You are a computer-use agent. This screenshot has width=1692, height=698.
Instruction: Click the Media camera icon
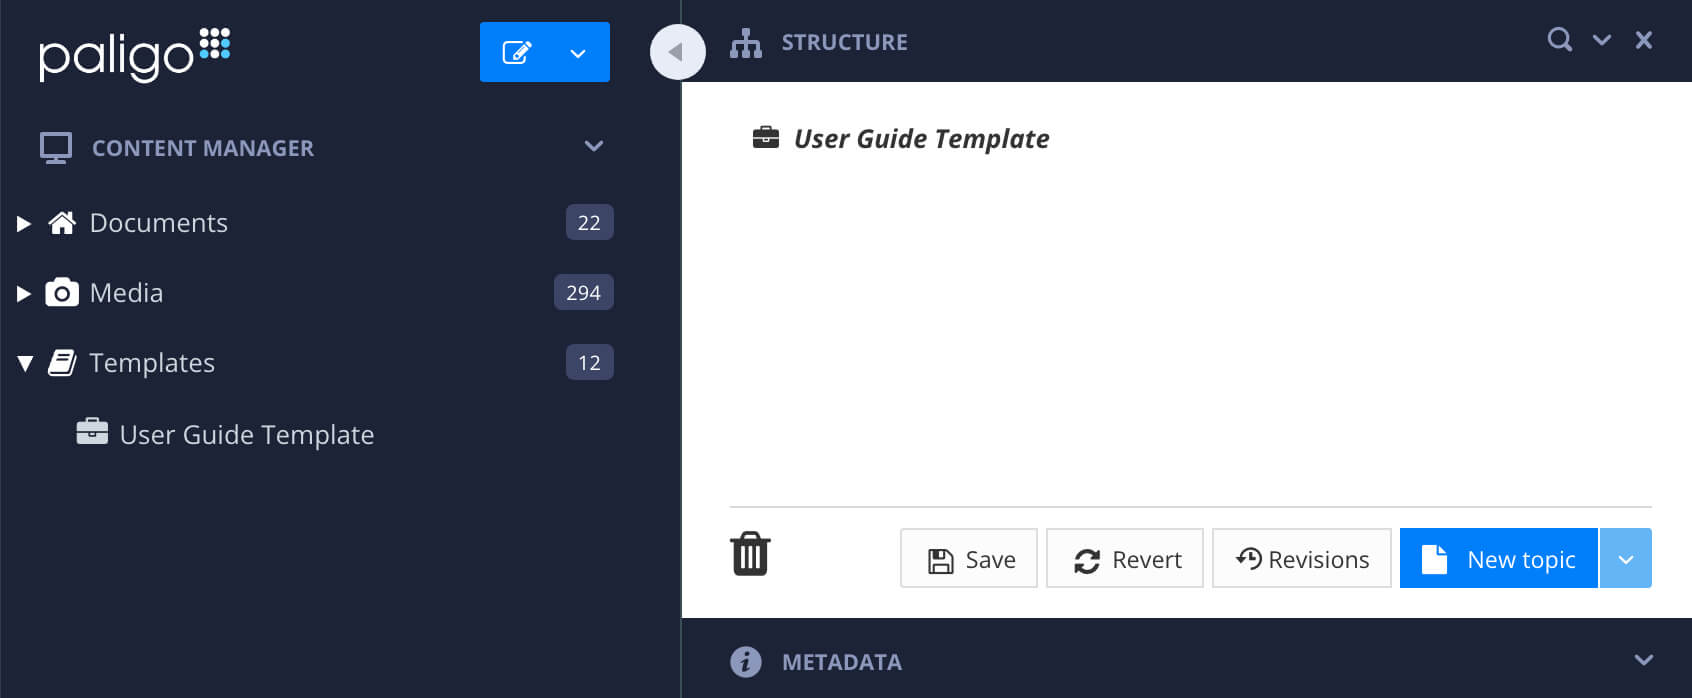(x=62, y=292)
